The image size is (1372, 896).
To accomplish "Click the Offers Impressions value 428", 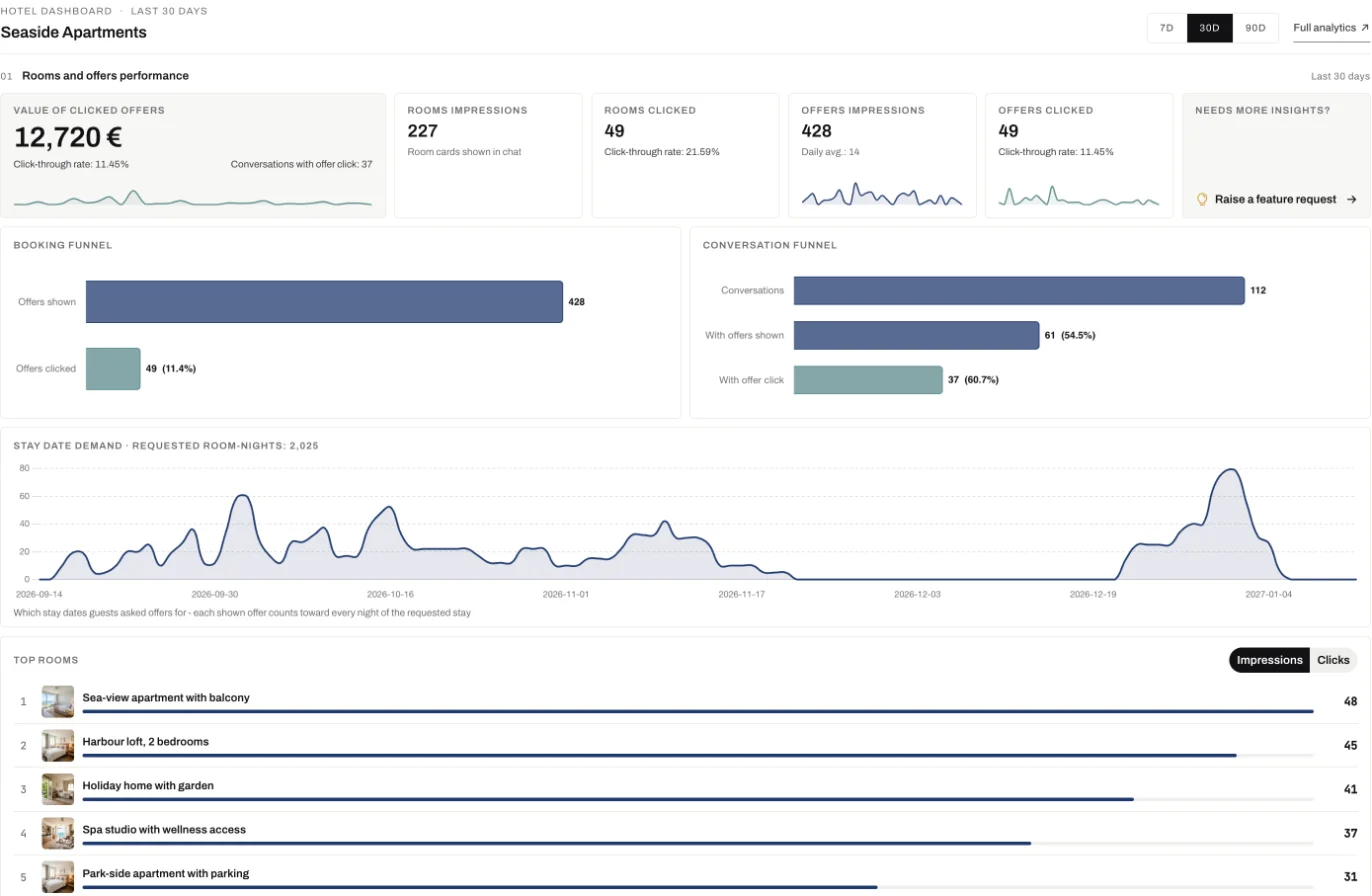I will (817, 131).
